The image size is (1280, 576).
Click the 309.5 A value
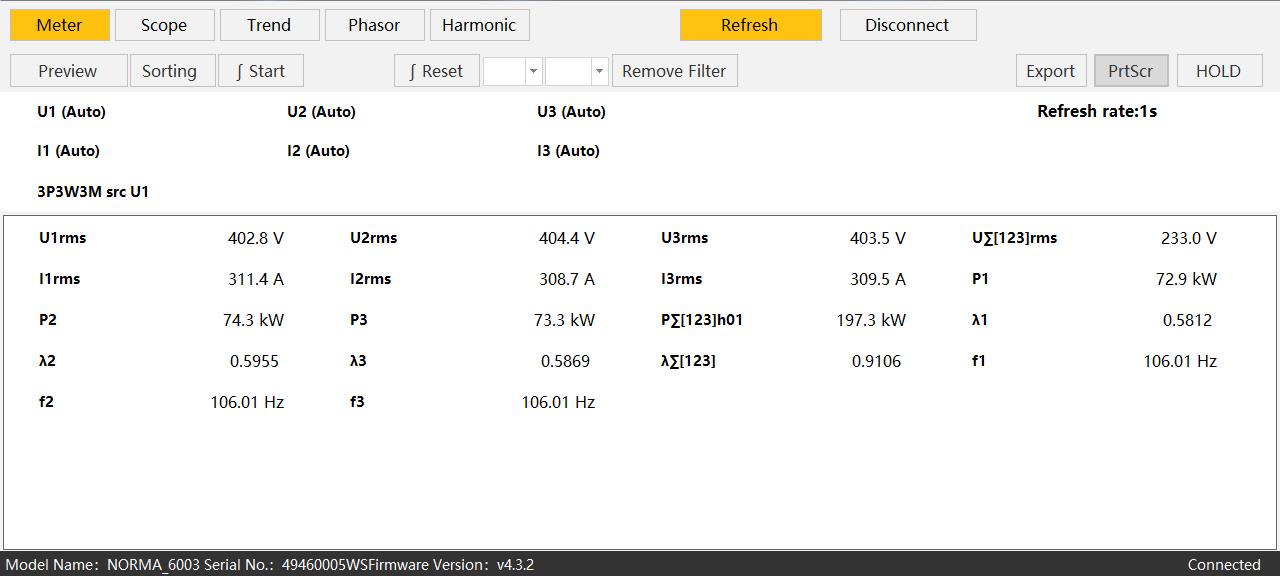[878, 279]
